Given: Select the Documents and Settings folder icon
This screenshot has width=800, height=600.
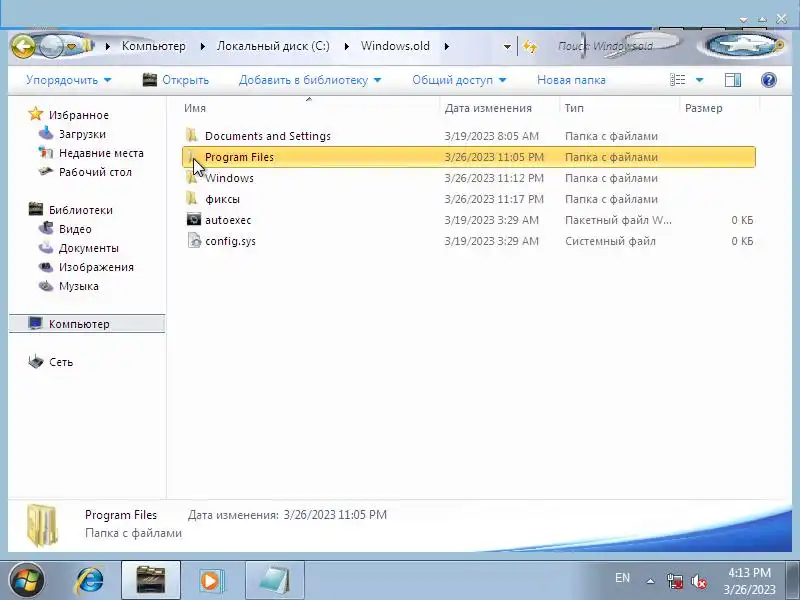Looking at the screenshot, I should tap(192, 136).
